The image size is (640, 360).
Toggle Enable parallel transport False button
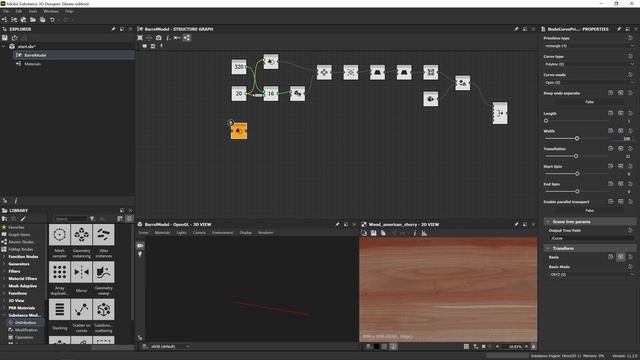pos(589,211)
